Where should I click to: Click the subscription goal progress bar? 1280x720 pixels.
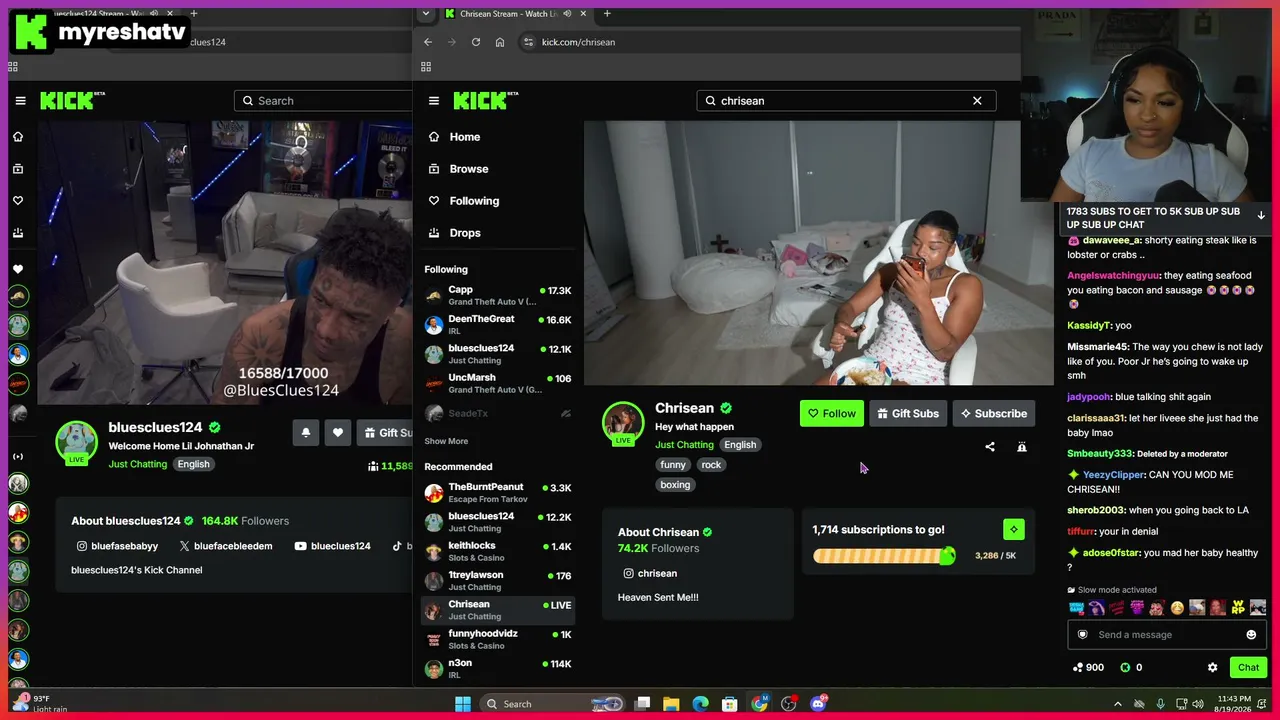point(884,556)
